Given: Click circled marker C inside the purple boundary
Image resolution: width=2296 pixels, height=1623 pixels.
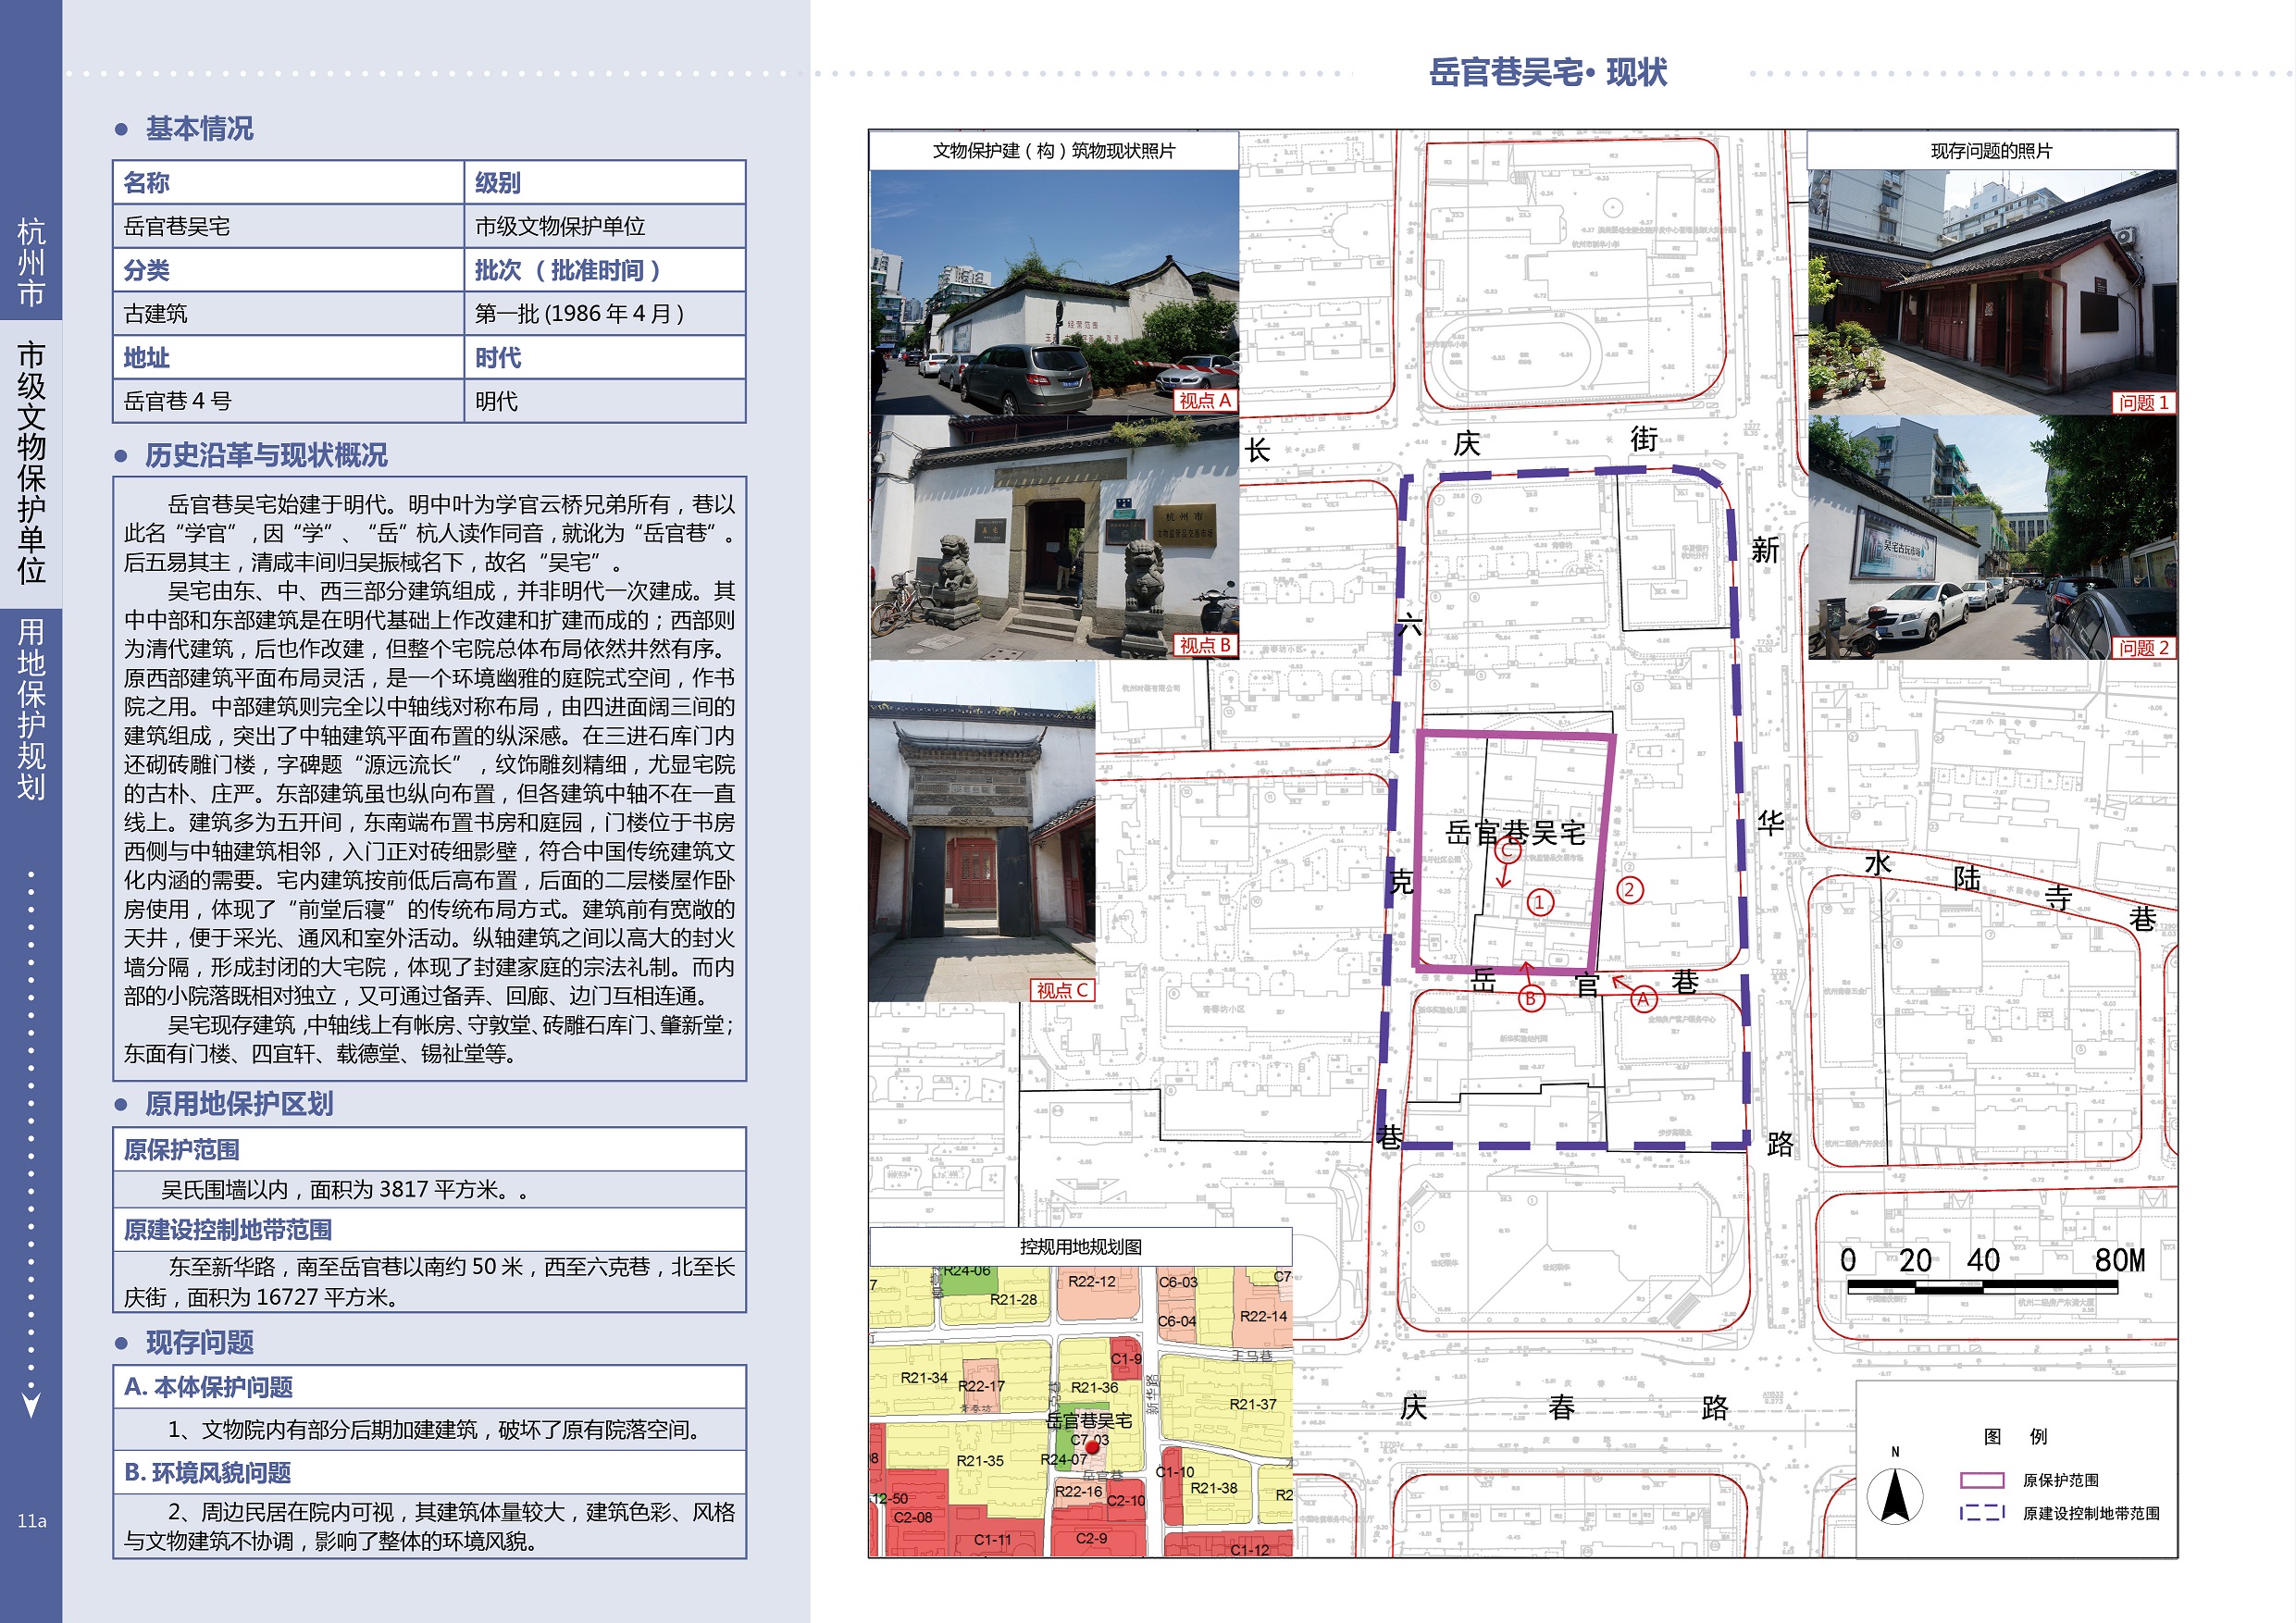Looking at the screenshot, I should coord(1508,852).
